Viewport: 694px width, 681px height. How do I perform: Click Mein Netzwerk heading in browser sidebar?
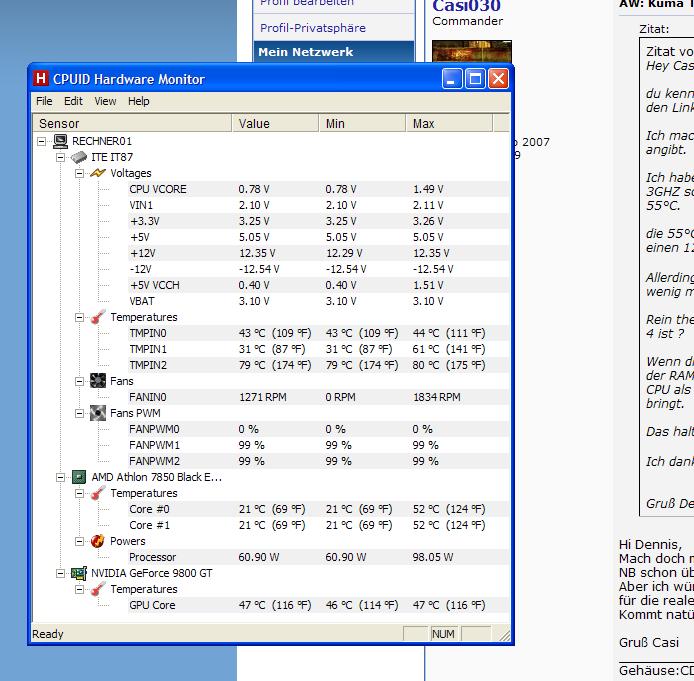[305, 52]
